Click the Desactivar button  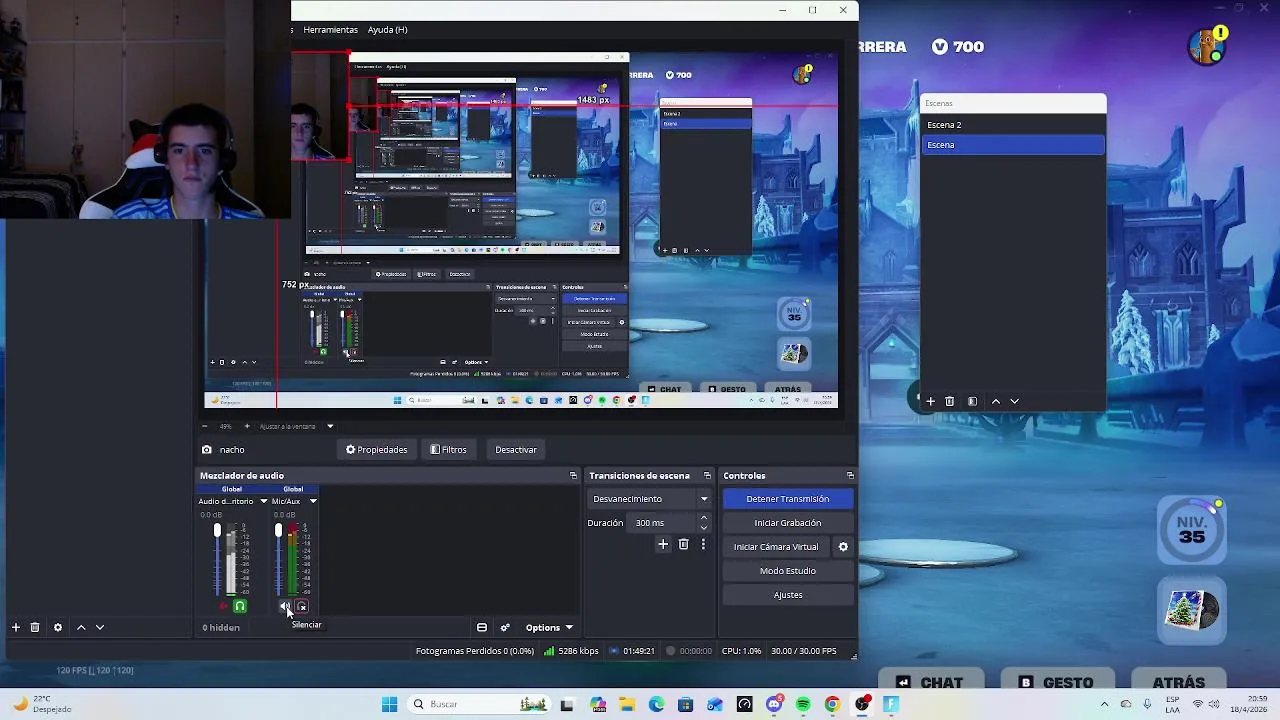point(516,449)
